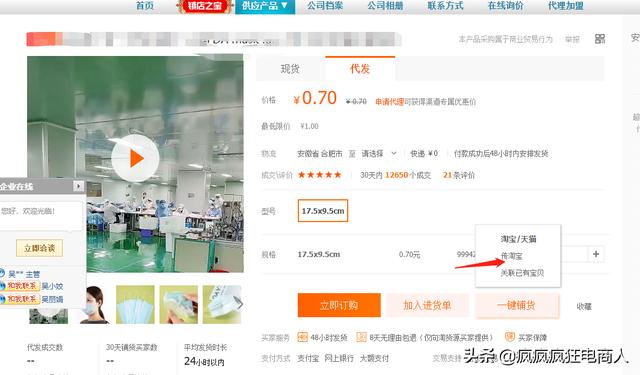Expand the 供应产品 navigation dropdown
This screenshot has width=640, height=375.
tap(265, 6)
